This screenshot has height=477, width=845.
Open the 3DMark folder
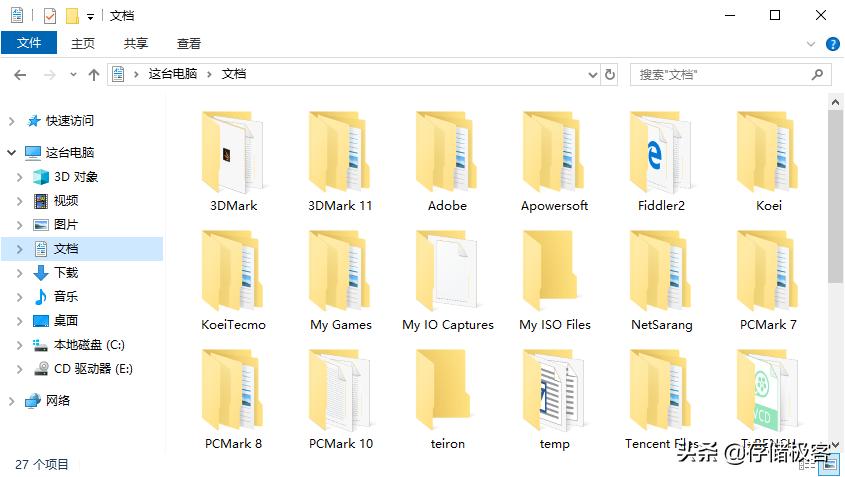click(233, 162)
